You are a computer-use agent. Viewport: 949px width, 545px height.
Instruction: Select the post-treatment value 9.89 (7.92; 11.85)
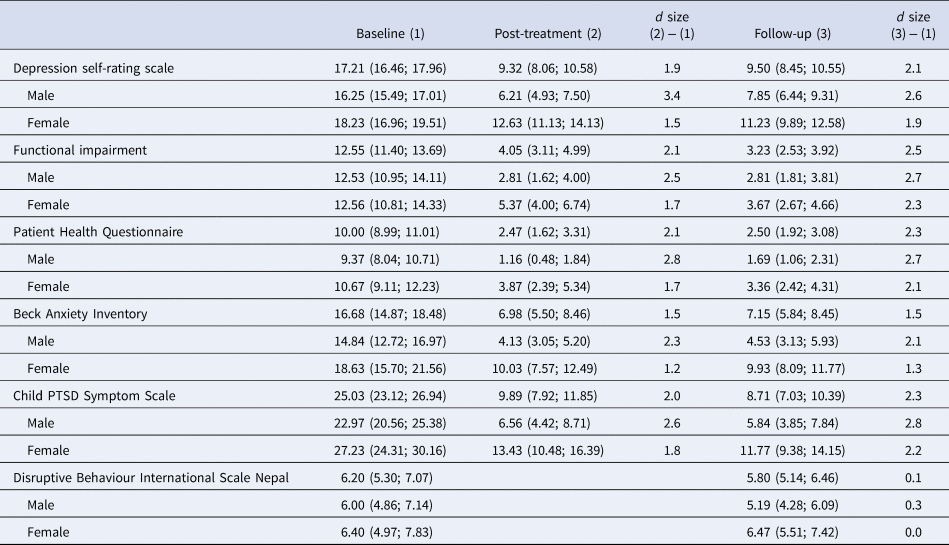click(x=548, y=396)
